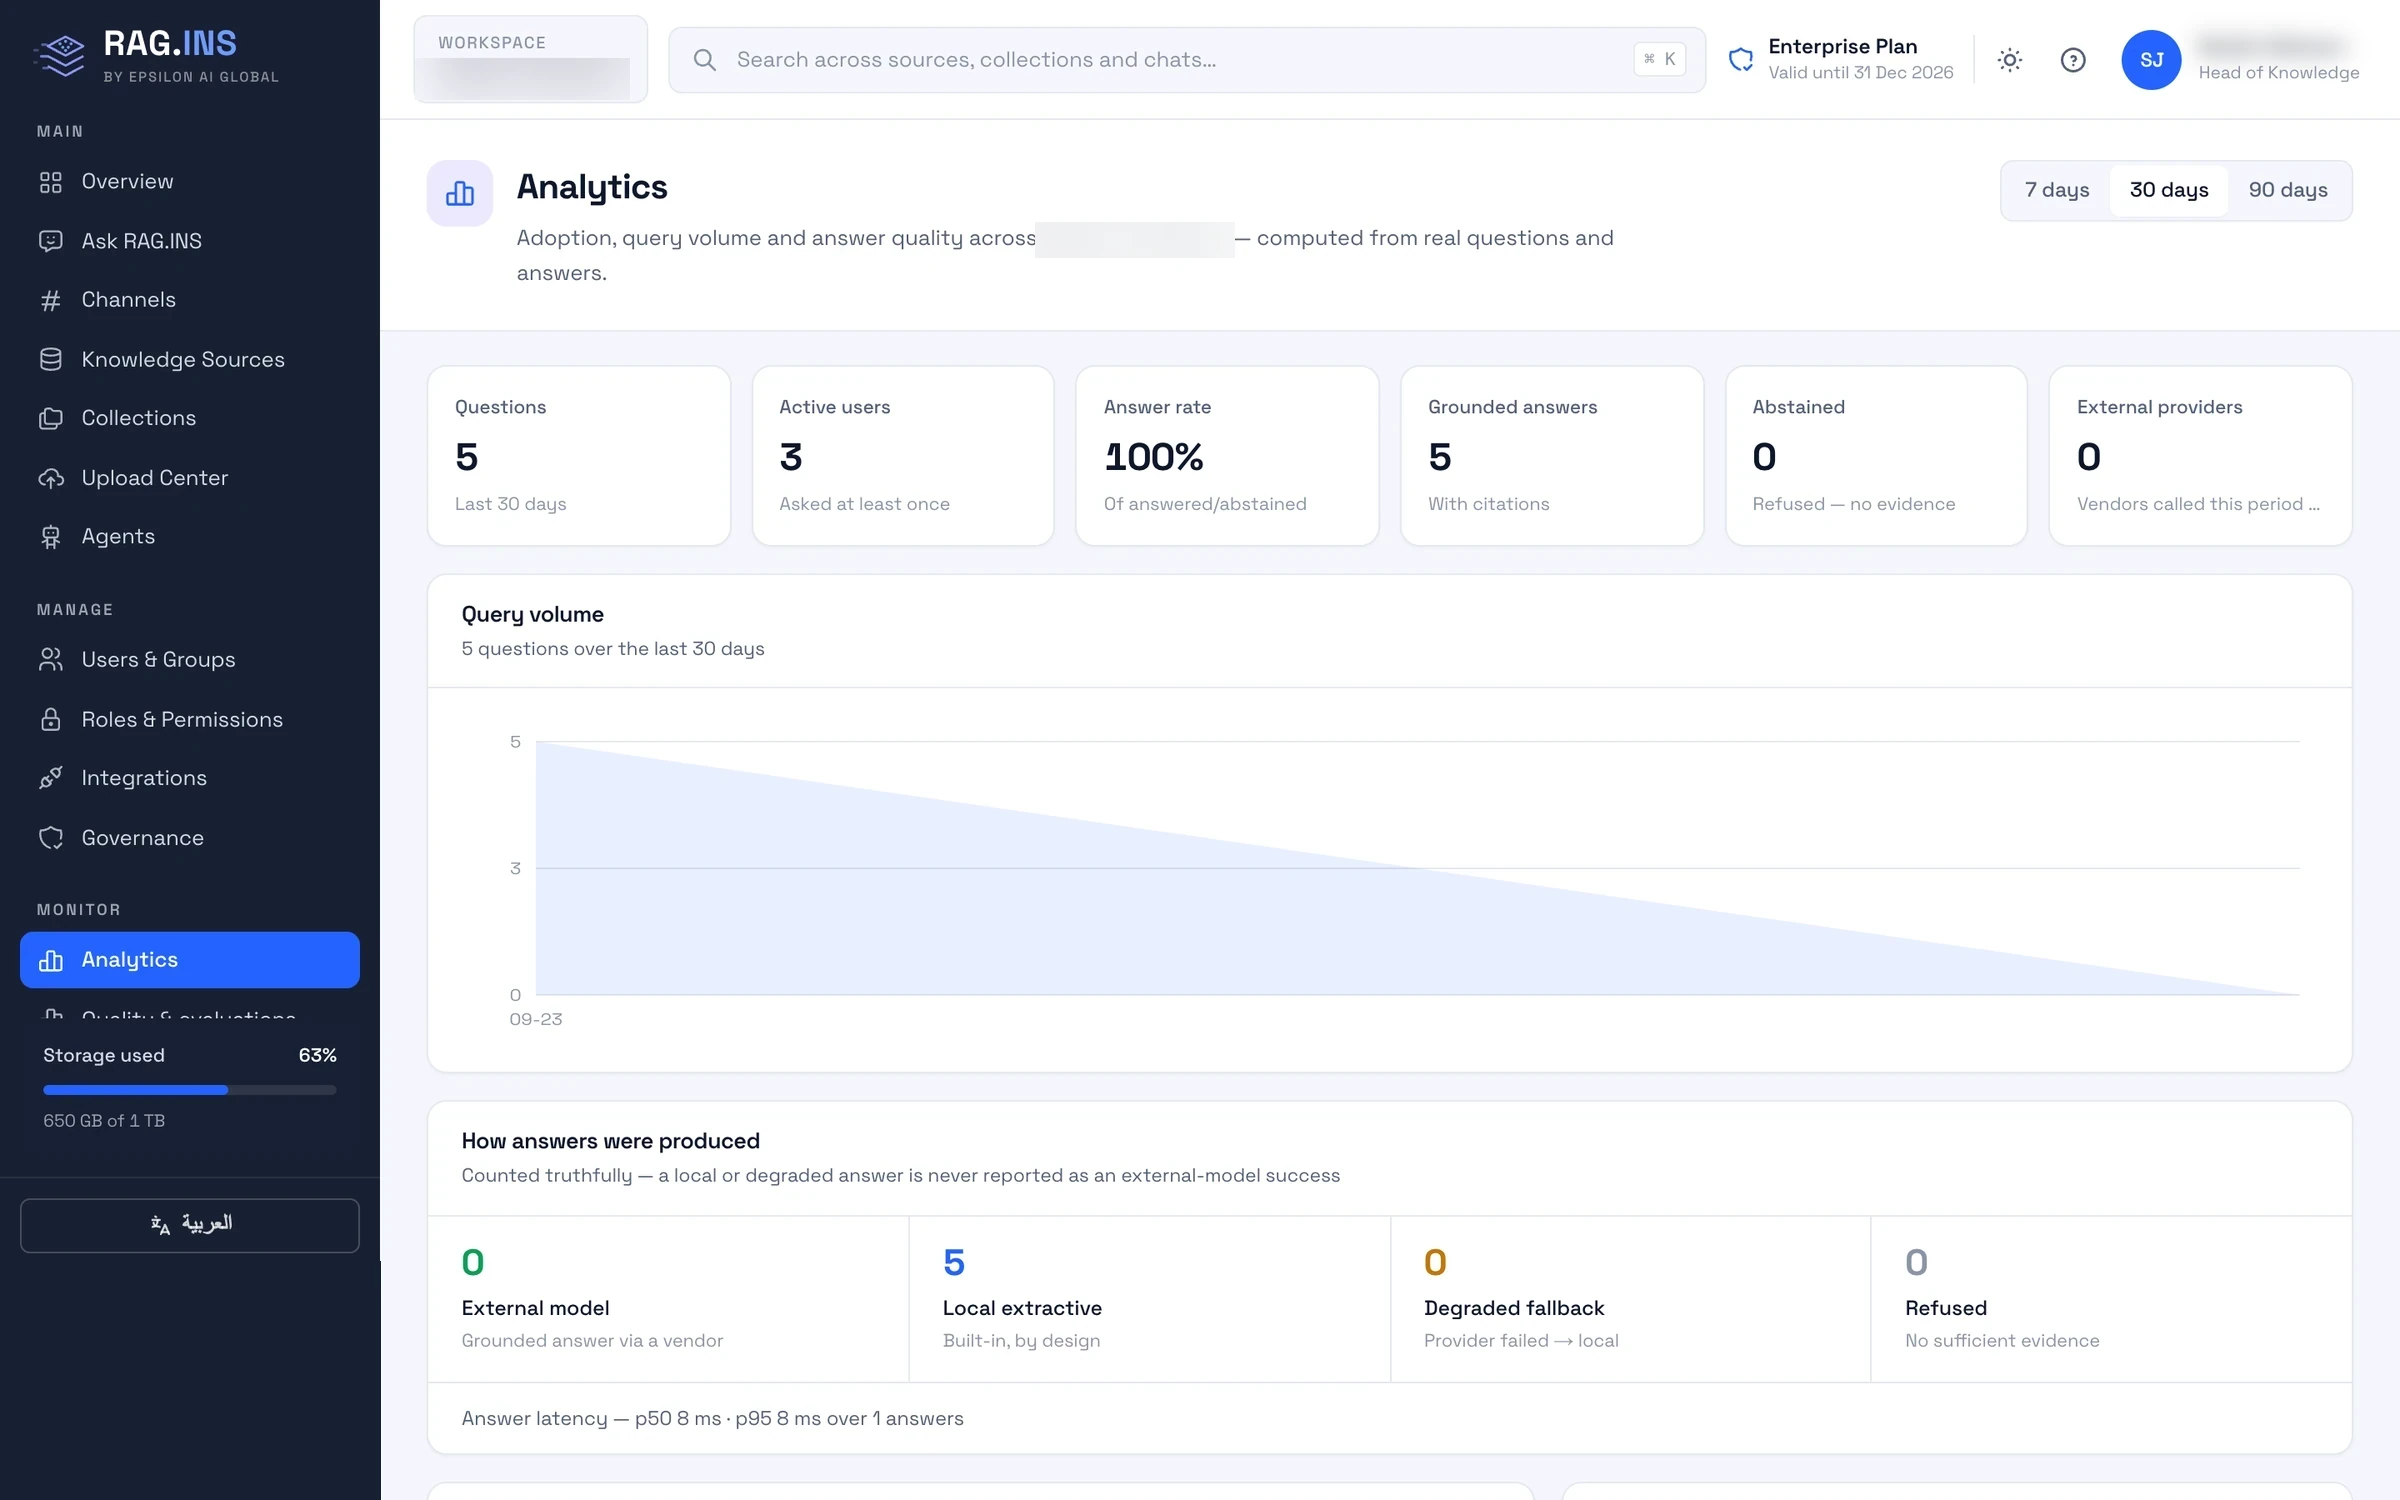The height and width of the screenshot is (1500, 2400).
Task: Click the Collections folder icon
Action: click(51, 418)
